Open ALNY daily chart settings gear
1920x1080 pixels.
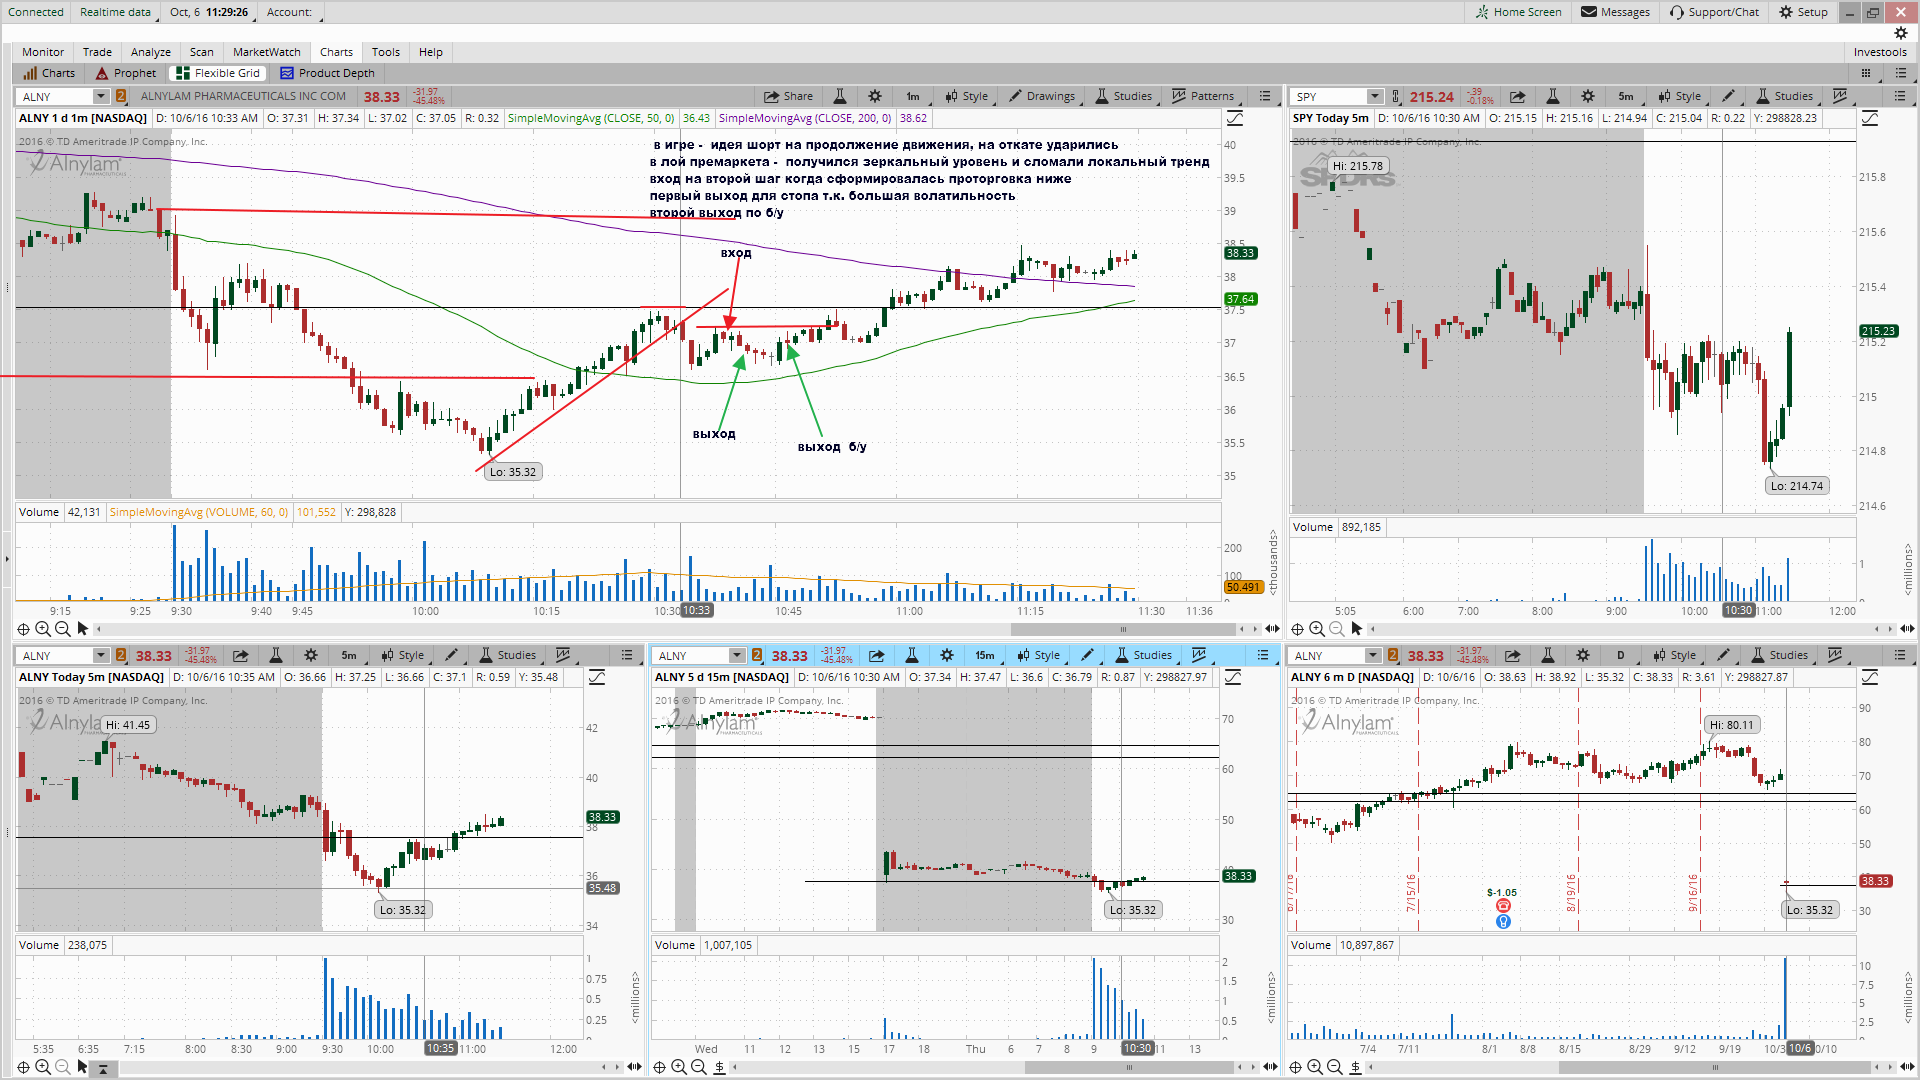coord(1583,655)
